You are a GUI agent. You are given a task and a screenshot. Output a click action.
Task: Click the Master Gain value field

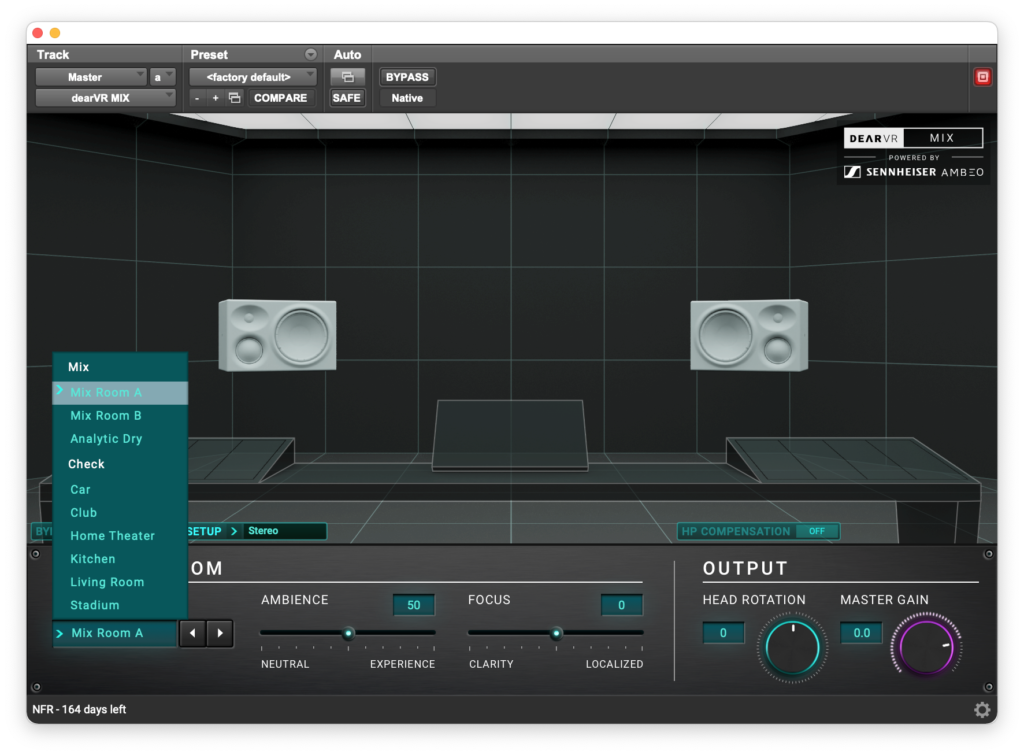point(861,633)
